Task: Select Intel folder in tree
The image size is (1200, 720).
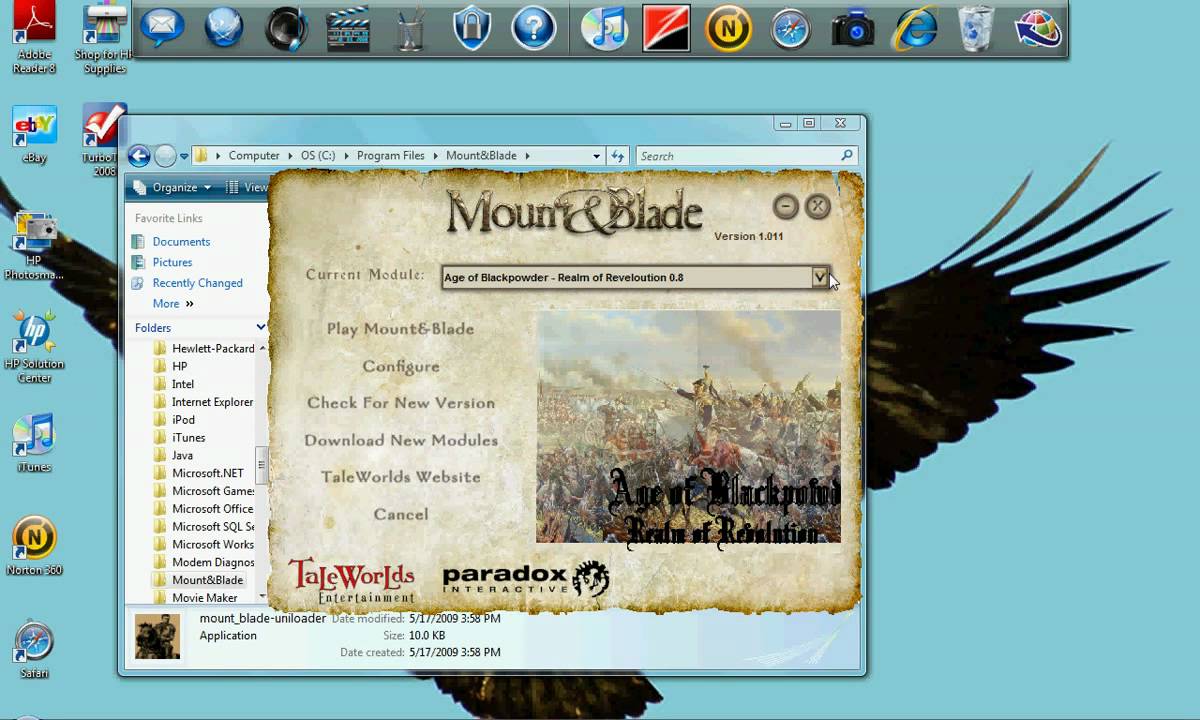Action: coord(183,384)
